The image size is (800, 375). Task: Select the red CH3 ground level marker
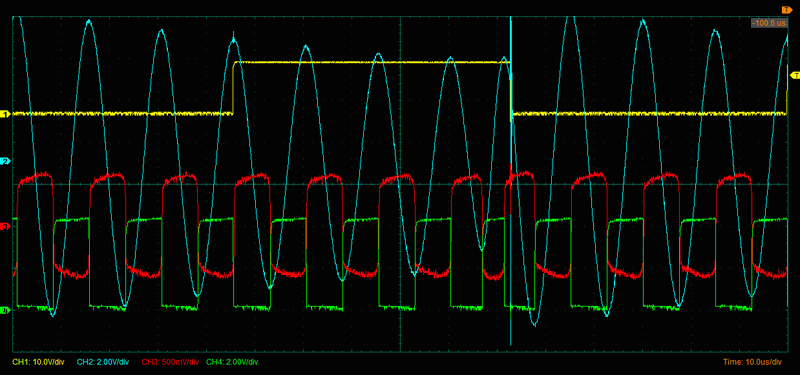(x=6, y=227)
